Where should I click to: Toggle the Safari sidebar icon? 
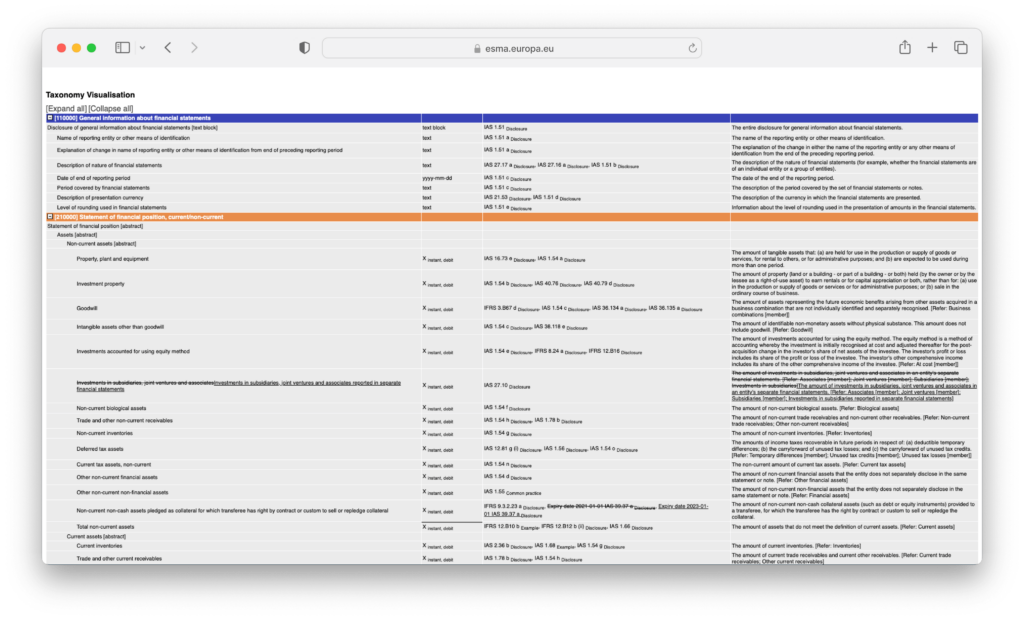[121, 47]
